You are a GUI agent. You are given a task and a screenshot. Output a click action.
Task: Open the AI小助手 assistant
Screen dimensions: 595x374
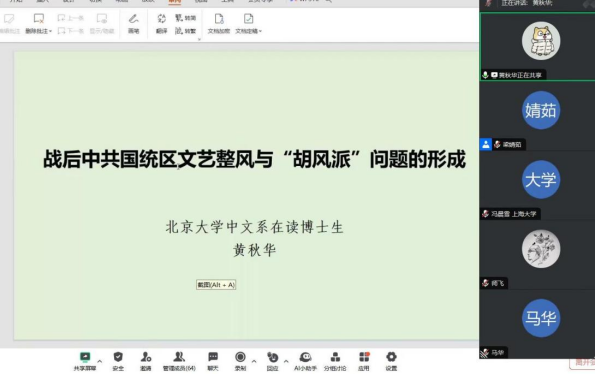click(305, 361)
